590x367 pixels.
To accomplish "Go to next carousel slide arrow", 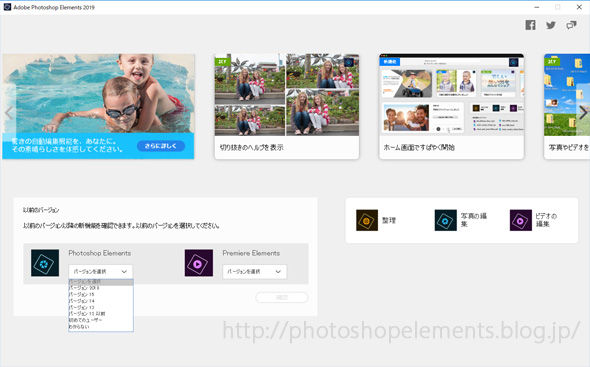I will coord(583,113).
